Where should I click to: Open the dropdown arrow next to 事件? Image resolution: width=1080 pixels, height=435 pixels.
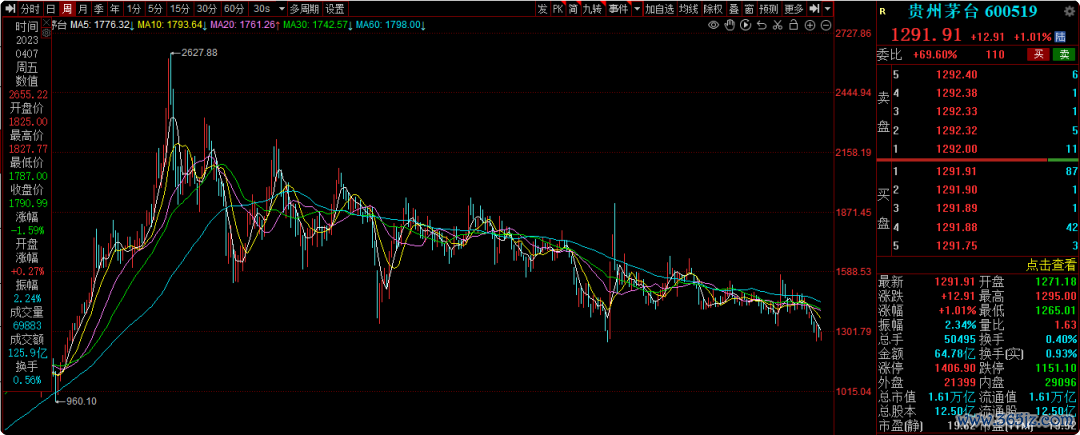pos(637,9)
